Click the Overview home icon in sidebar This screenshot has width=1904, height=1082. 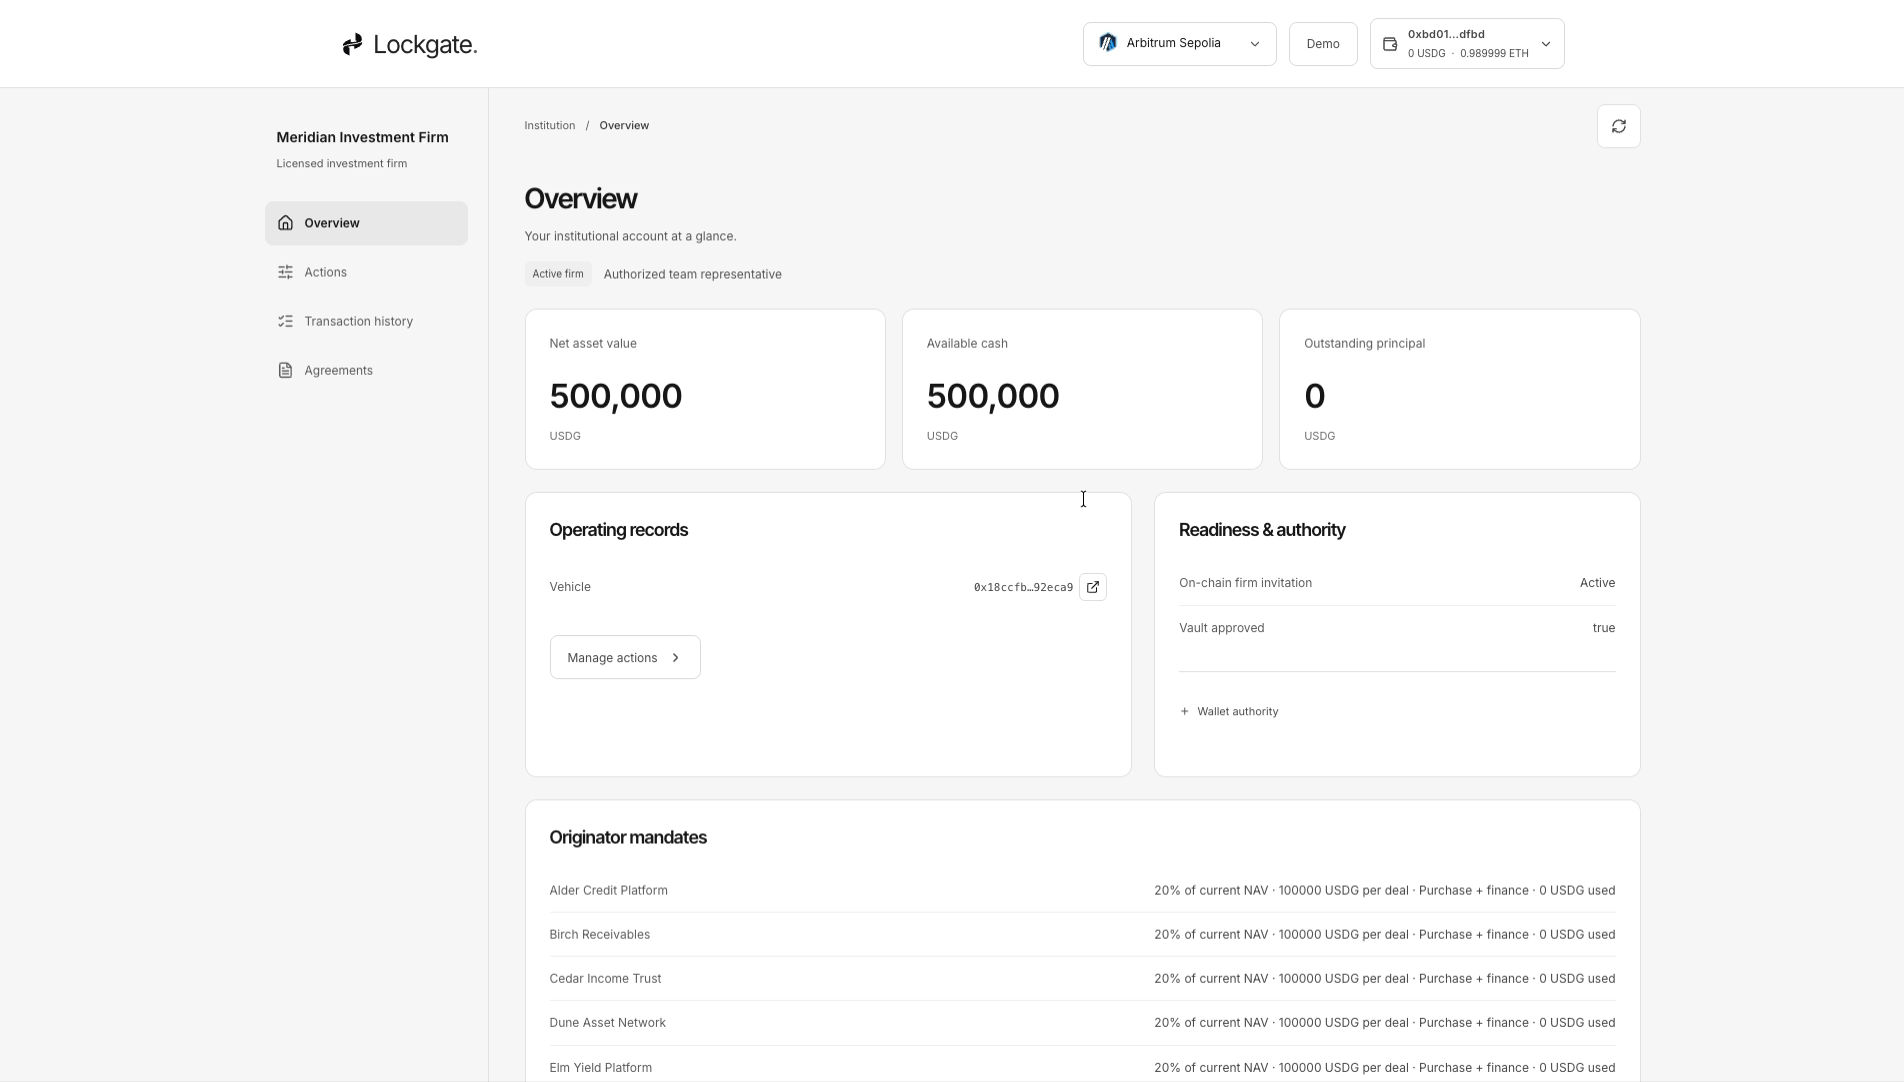pos(285,223)
